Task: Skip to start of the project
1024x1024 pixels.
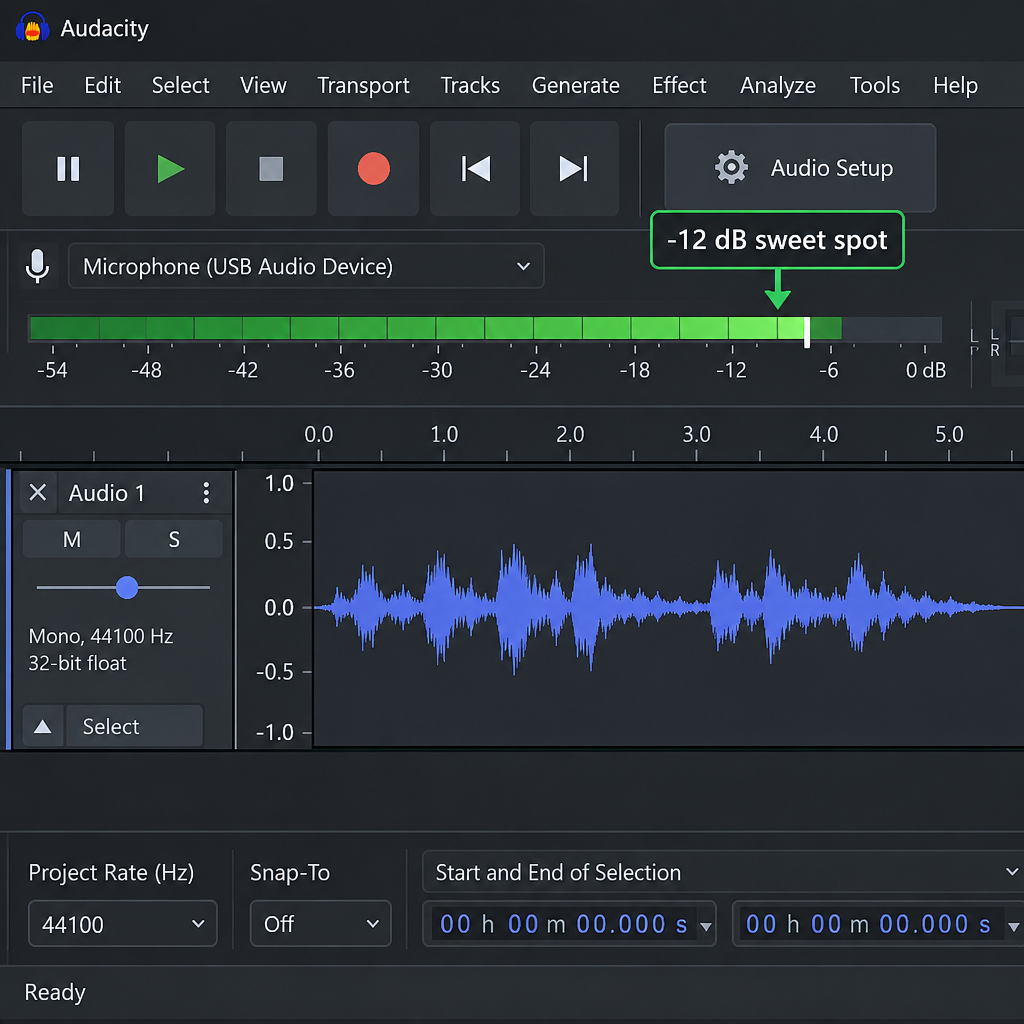Action: [x=475, y=168]
